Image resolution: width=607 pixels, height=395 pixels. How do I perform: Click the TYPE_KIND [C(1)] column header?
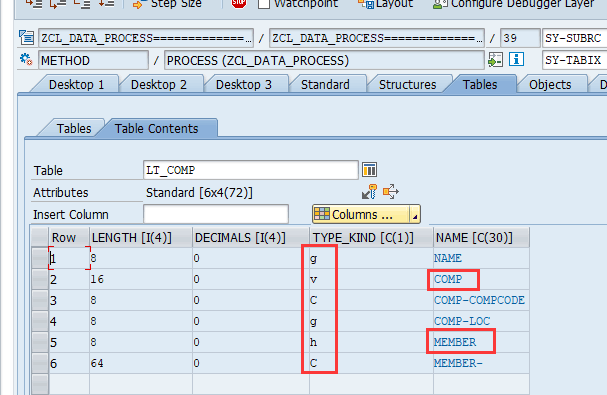371,237
